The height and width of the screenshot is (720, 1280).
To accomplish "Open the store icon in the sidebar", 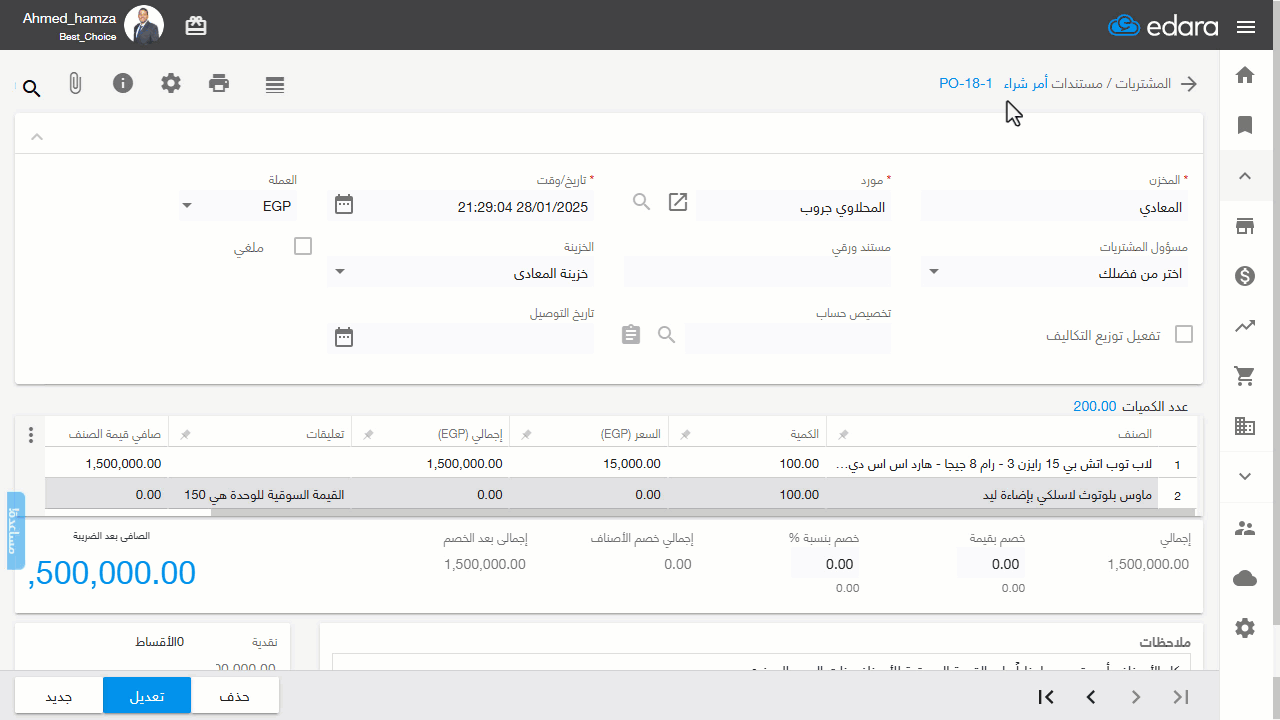I will coord(1245,226).
